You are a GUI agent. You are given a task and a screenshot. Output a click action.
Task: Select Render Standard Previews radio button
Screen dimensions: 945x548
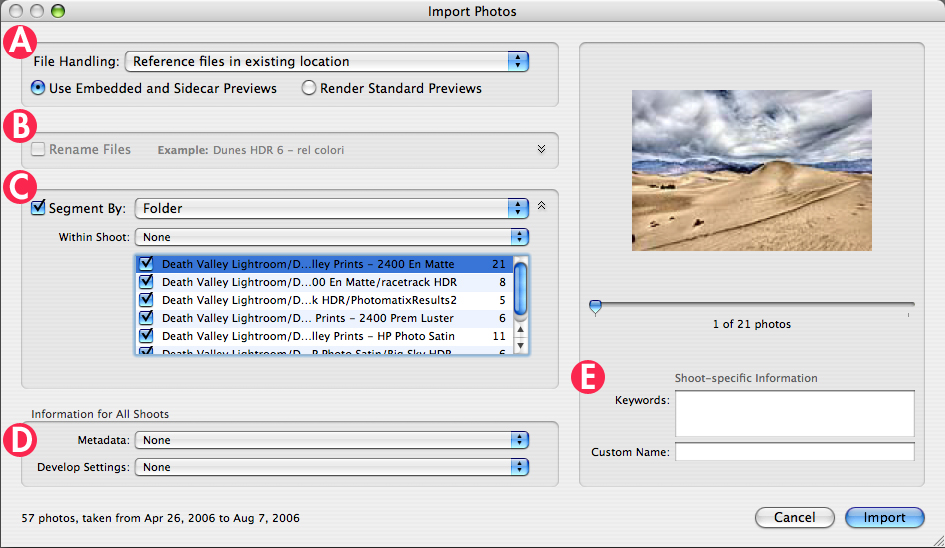coord(309,88)
